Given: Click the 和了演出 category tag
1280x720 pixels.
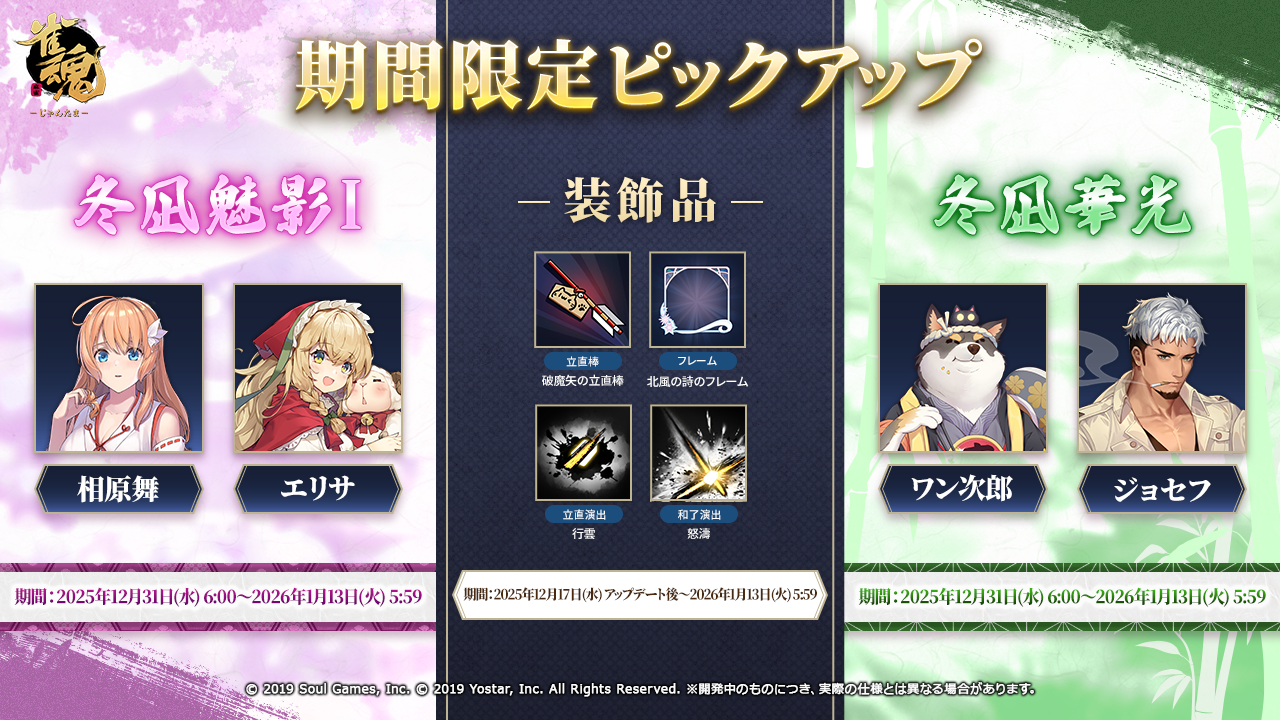Looking at the screenshot, I should [x=698, y=514].
